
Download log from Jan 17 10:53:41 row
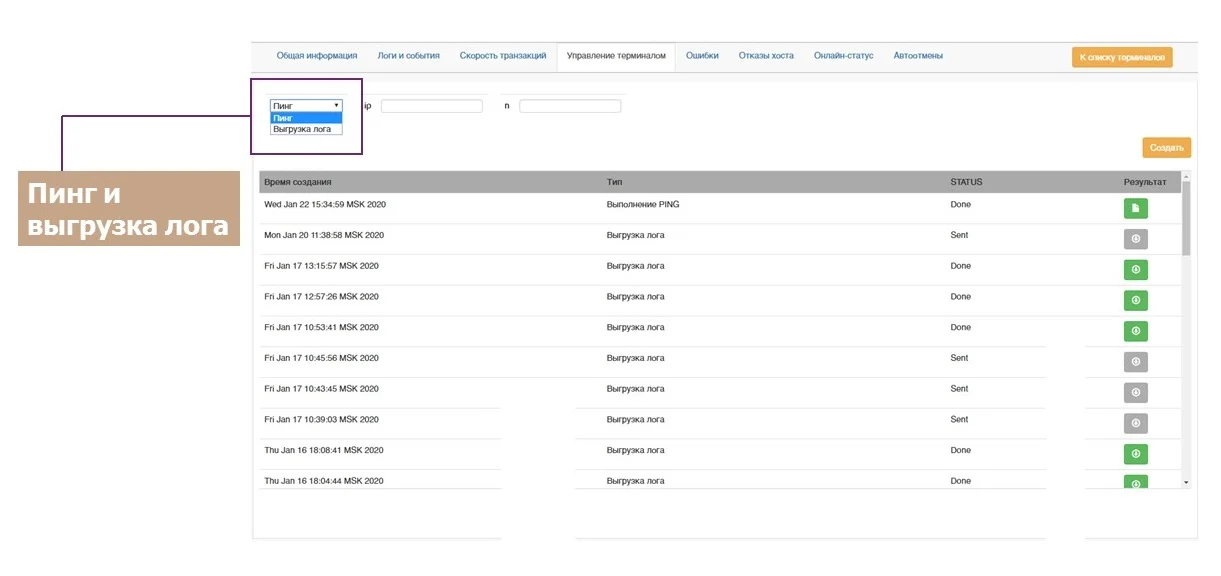tap(1135, 331)
